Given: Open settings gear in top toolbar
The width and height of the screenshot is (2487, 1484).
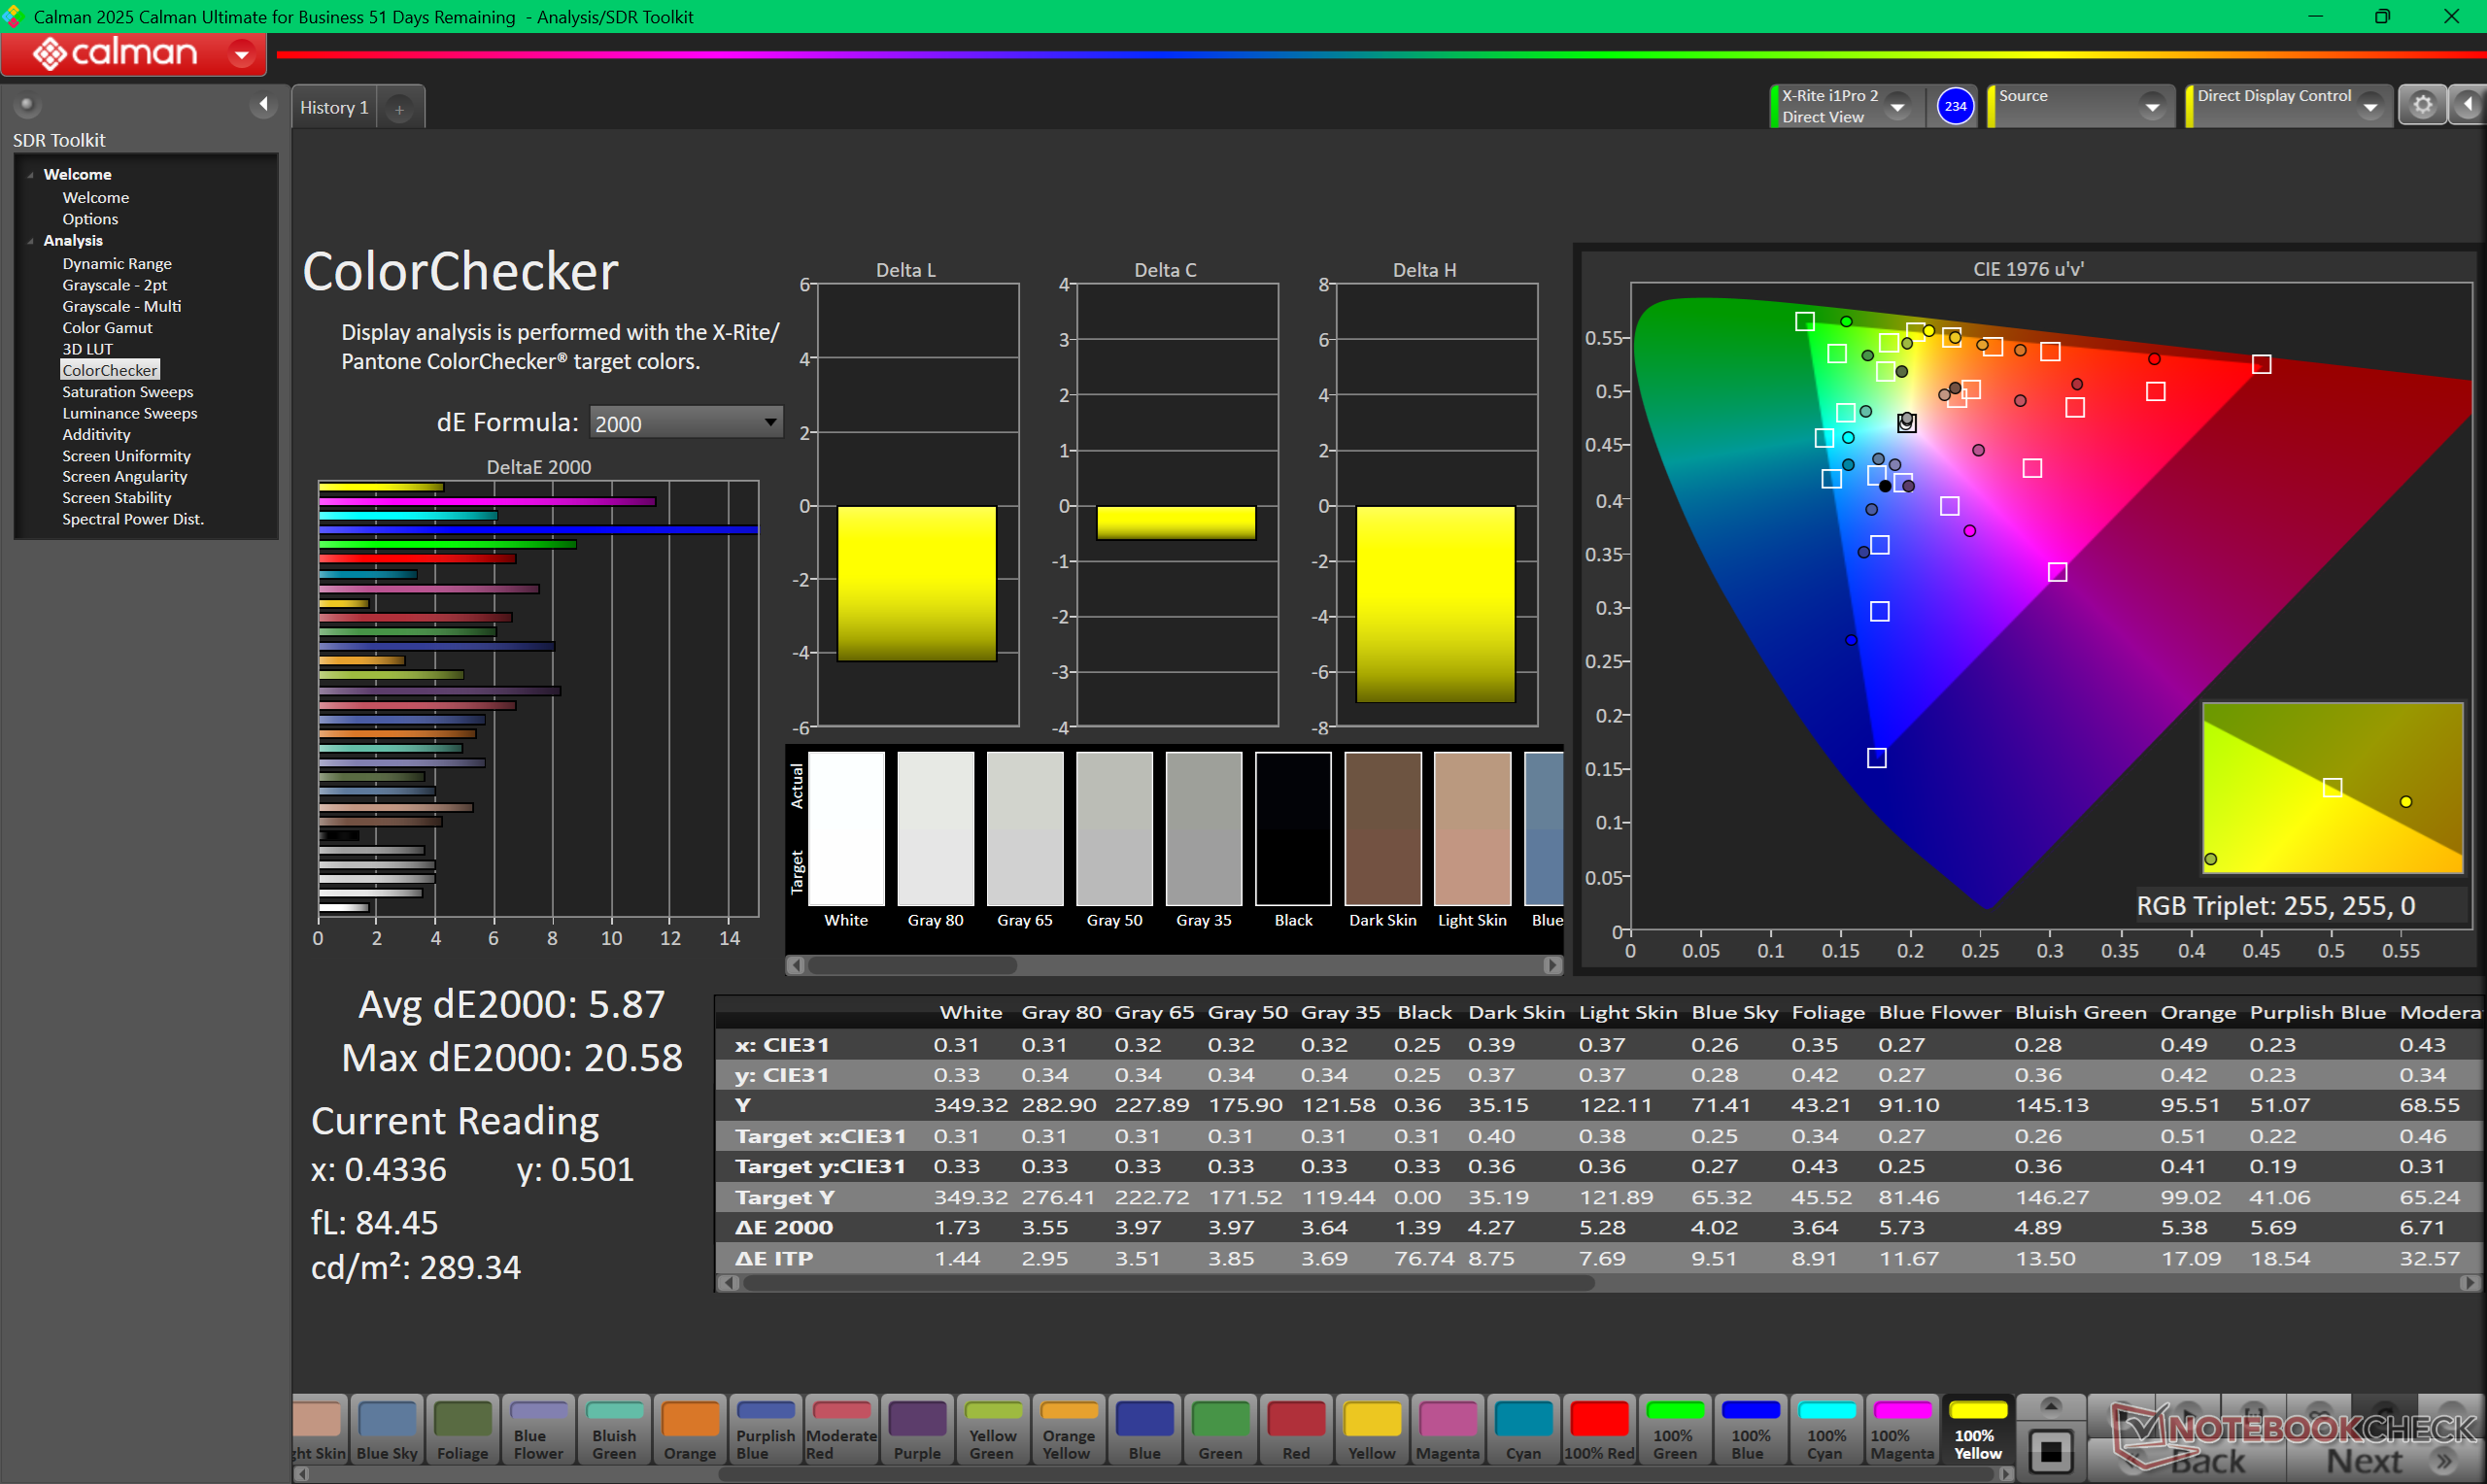Looking at the screenshot, I should 2421,105.
